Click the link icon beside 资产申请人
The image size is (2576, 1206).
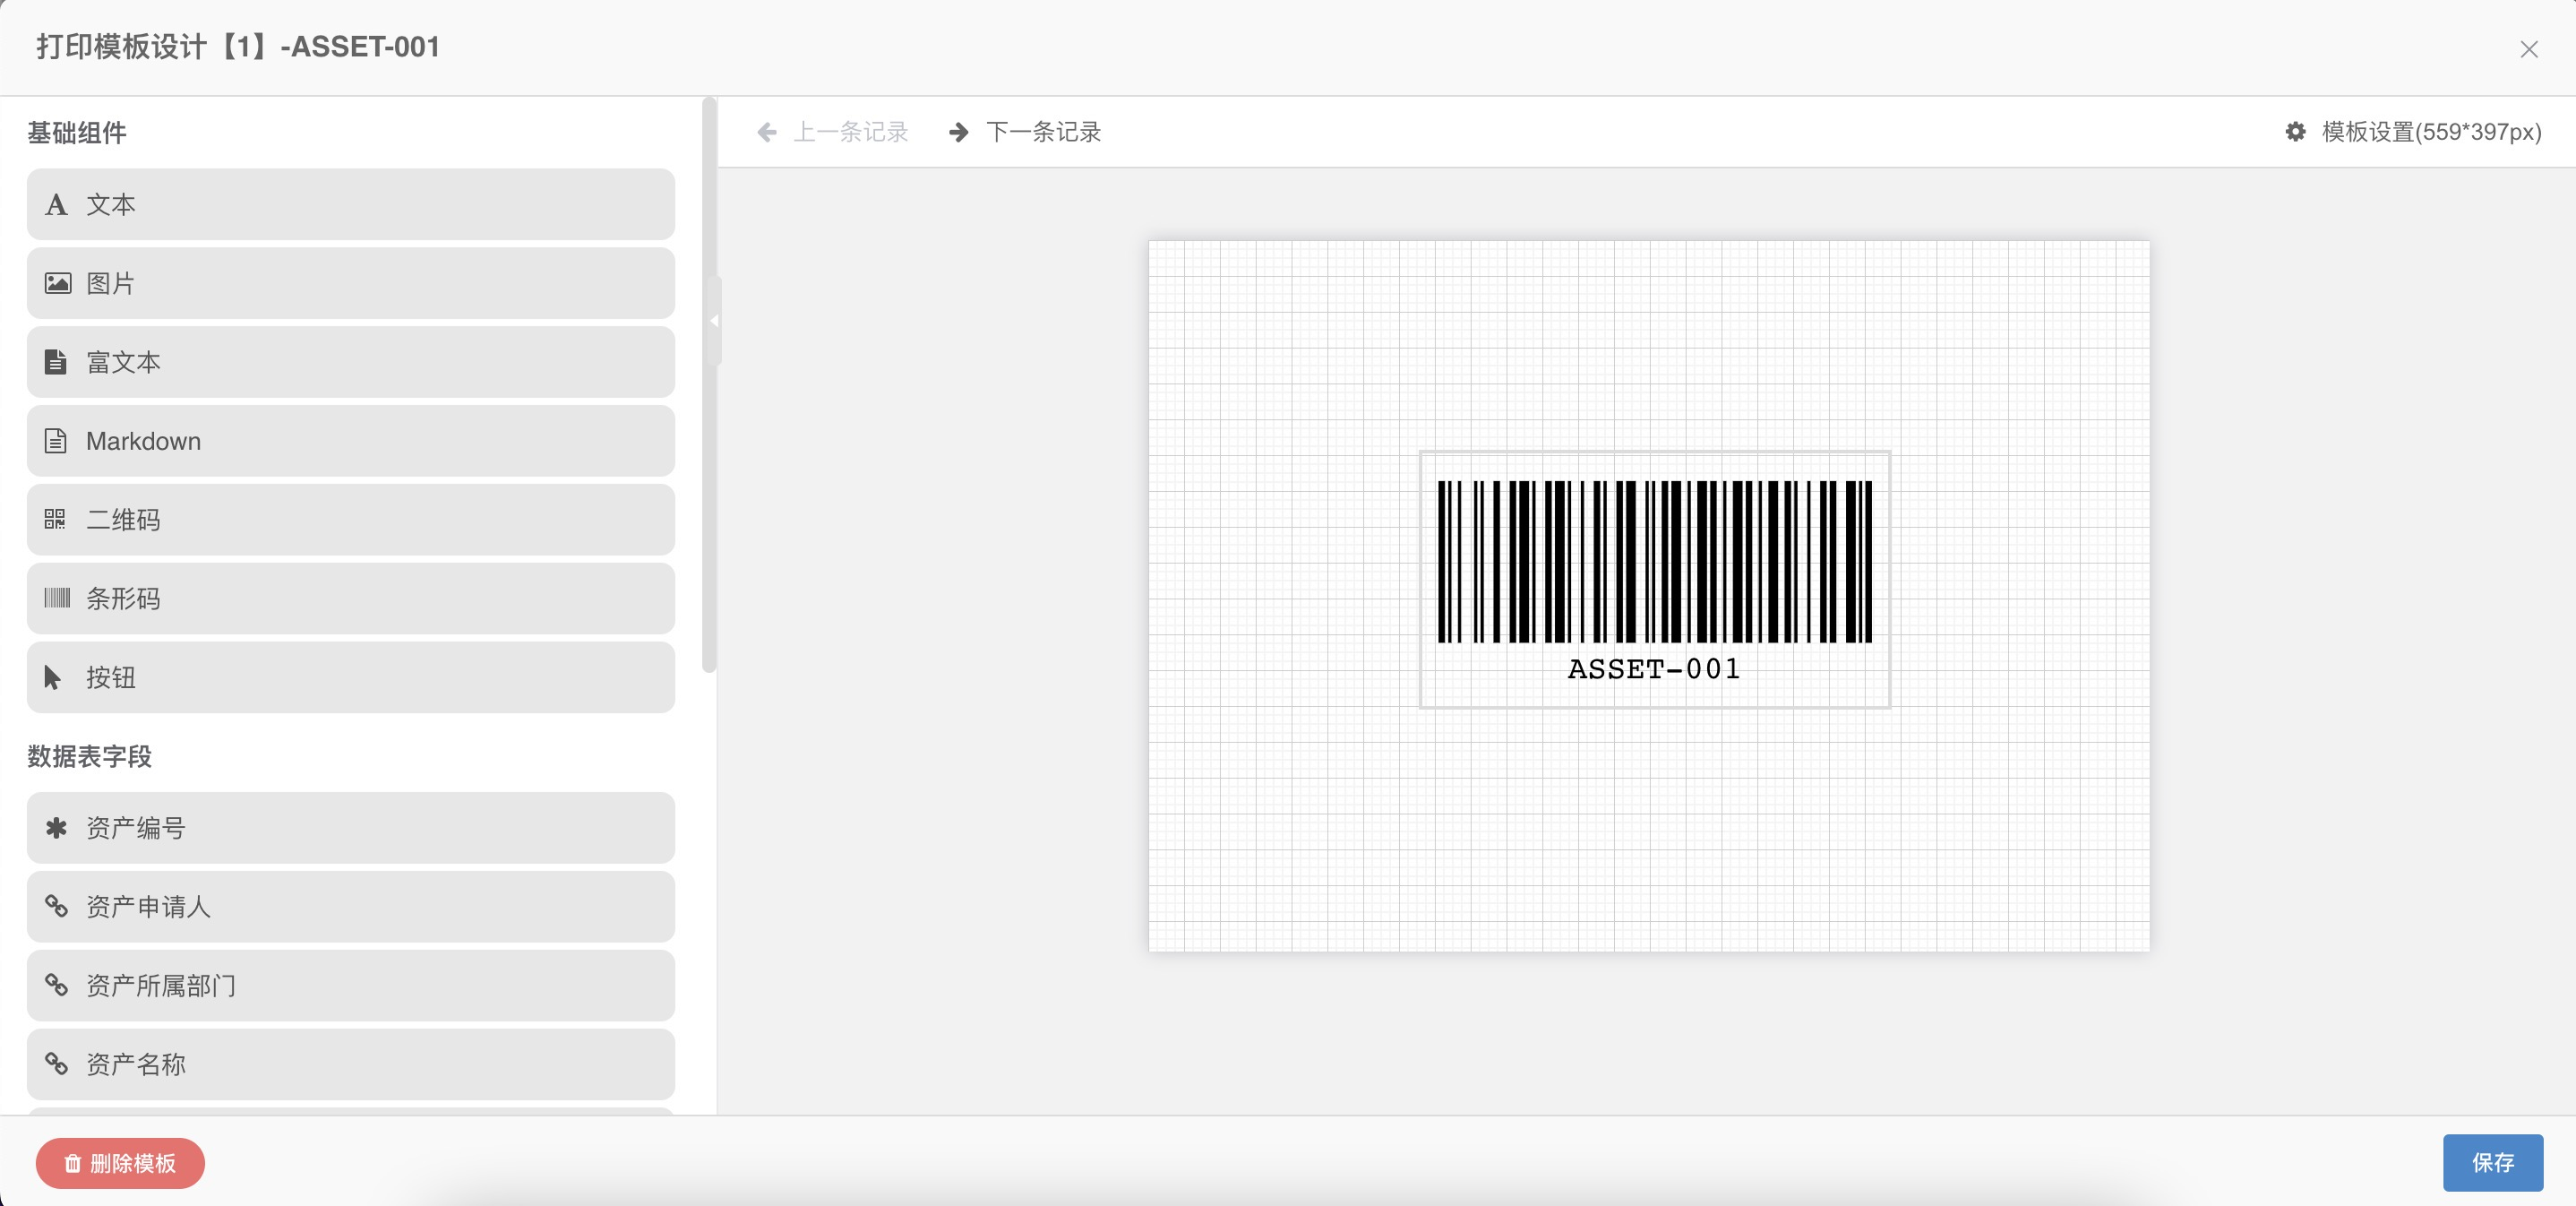click(x=56, y=907)
